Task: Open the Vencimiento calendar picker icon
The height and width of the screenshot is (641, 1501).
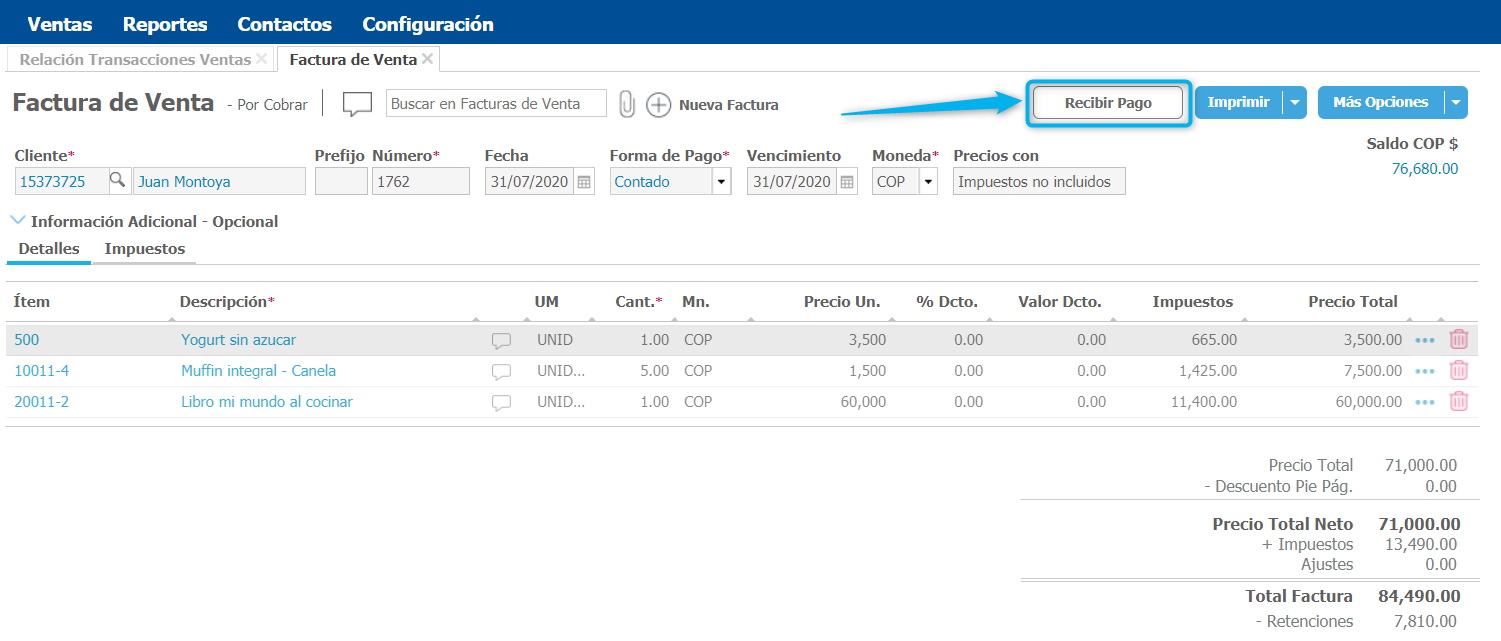Action: [x=847, y=182]
